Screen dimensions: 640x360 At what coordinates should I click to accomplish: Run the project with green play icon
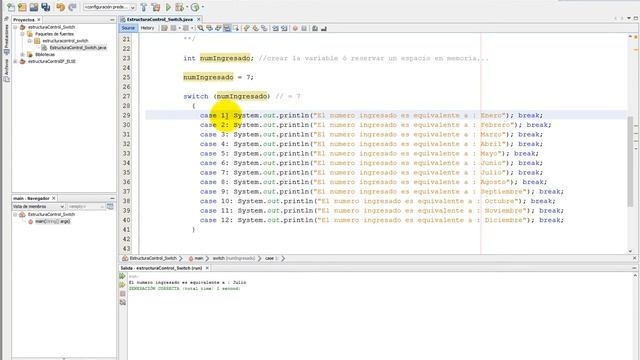(x=168, y=7)
